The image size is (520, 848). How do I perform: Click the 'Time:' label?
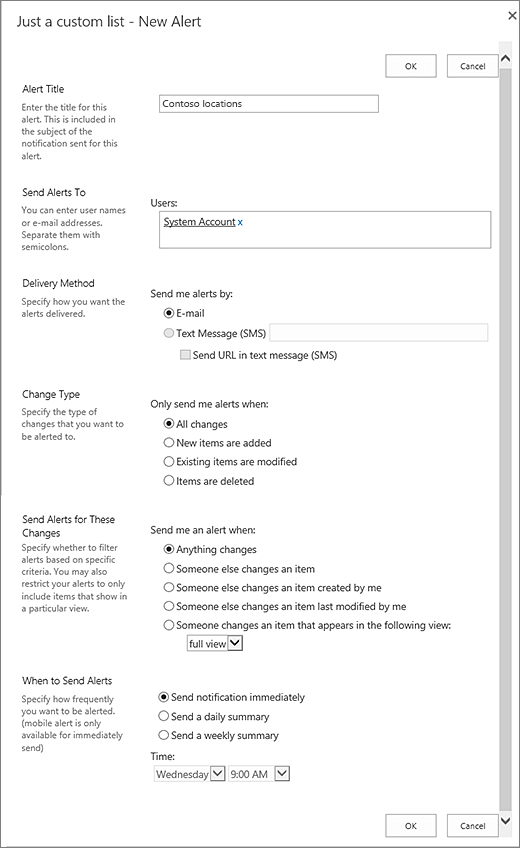pyautogui.click(x=163, y=756)
